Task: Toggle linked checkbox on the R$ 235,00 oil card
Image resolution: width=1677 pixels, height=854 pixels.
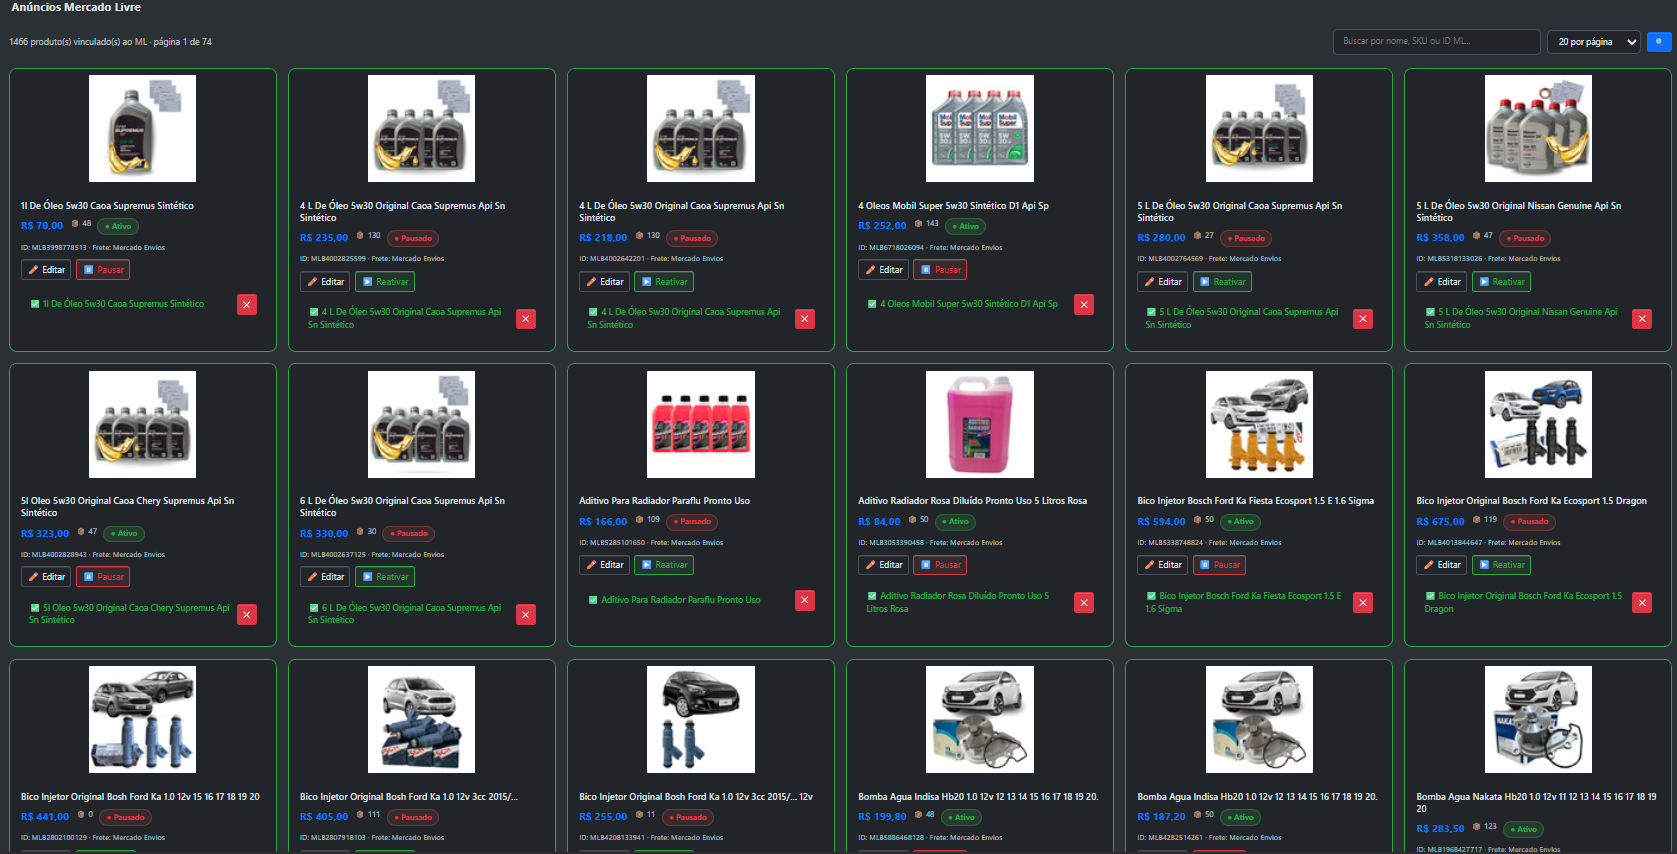Action: 314,312
